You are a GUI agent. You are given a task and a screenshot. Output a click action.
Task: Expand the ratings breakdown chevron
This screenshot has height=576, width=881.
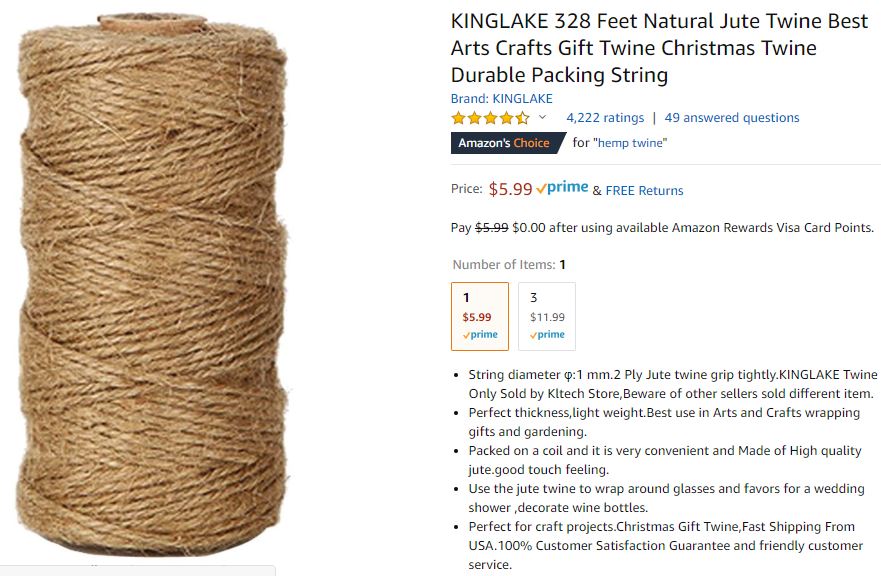pyautogui.click(x=543, y=117)
